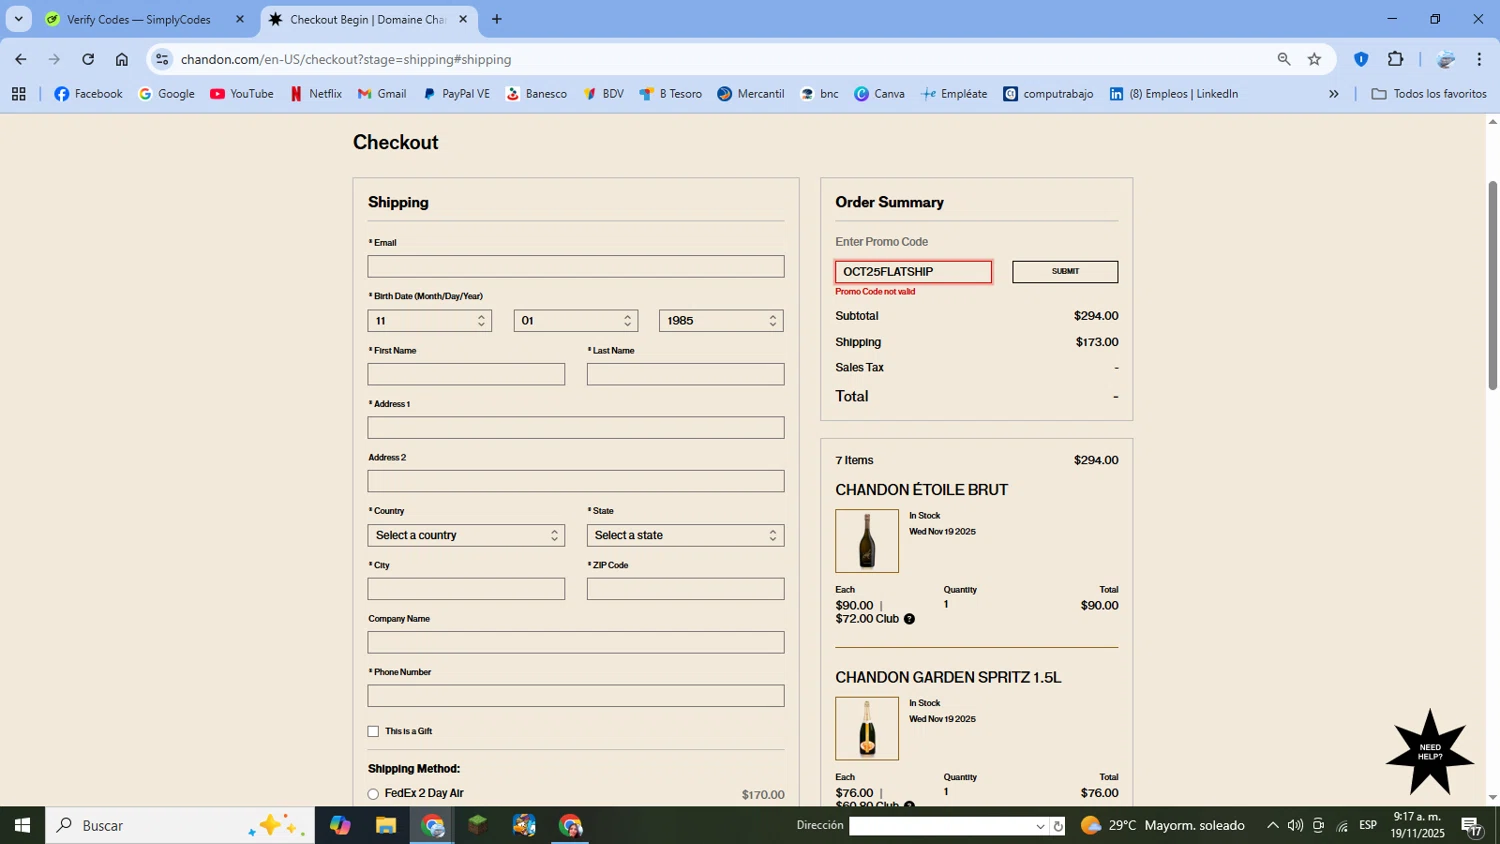Open the PayPal VE bookmark
This screenshot has height=844, width=1500.
pyautogui.click(x=456, y=94)
